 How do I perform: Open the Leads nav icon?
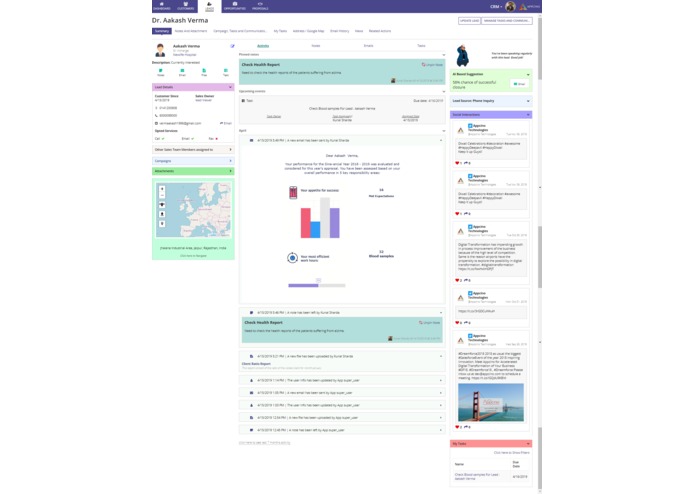click(x=209, y=6)
